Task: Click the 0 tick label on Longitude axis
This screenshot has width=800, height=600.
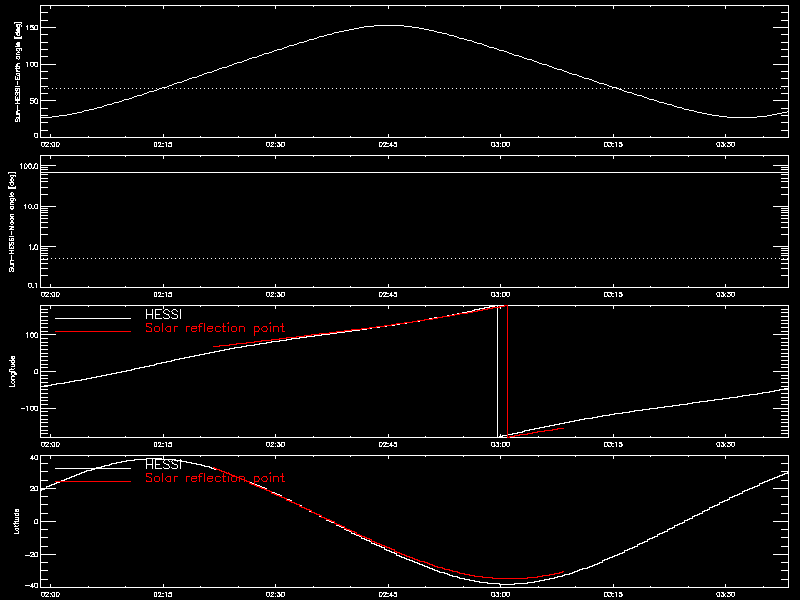Action: [36, 371]
